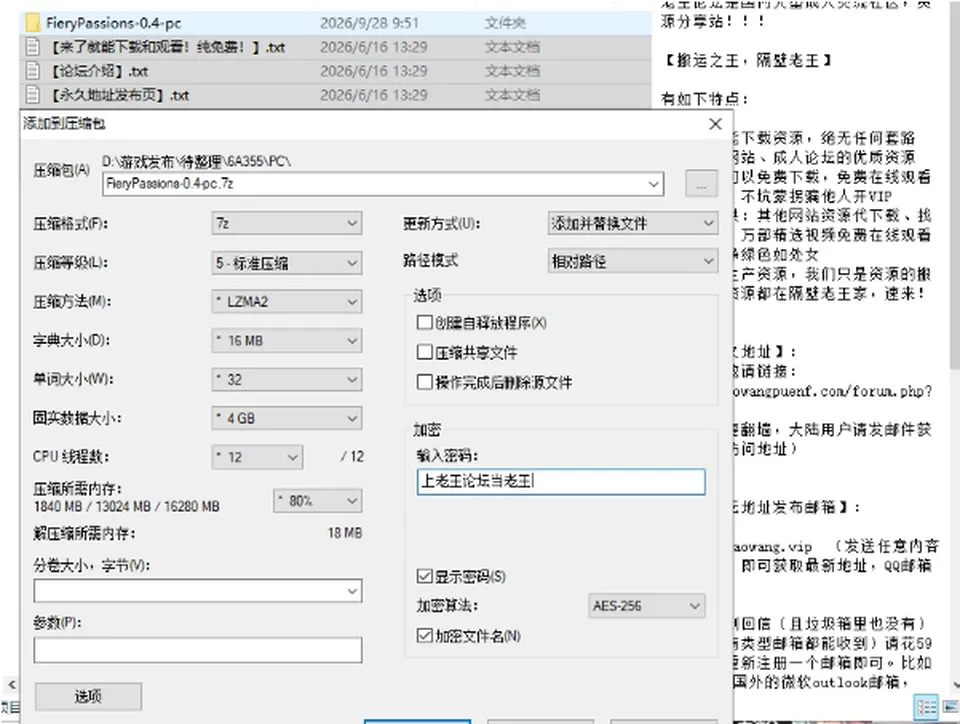Click the path text D:\游戏发布\待整理\6A355\PC\
Viewport: 960px width, 724px height.
point(197,162)
